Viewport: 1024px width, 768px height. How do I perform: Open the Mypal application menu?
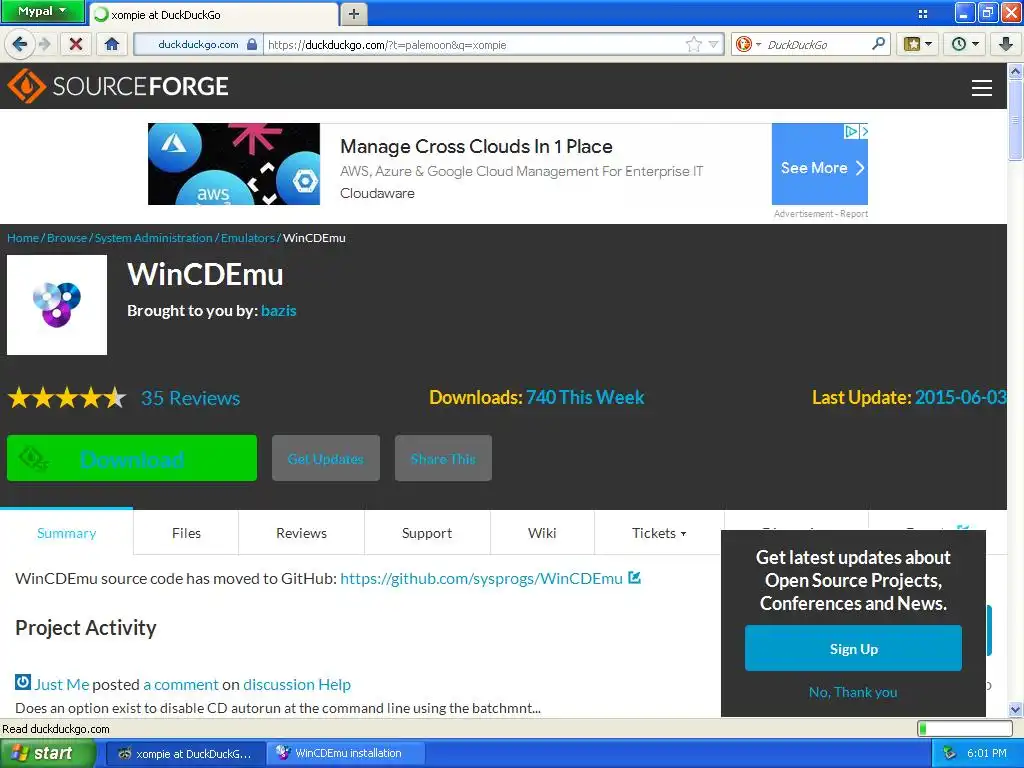[x=42, y=11]
